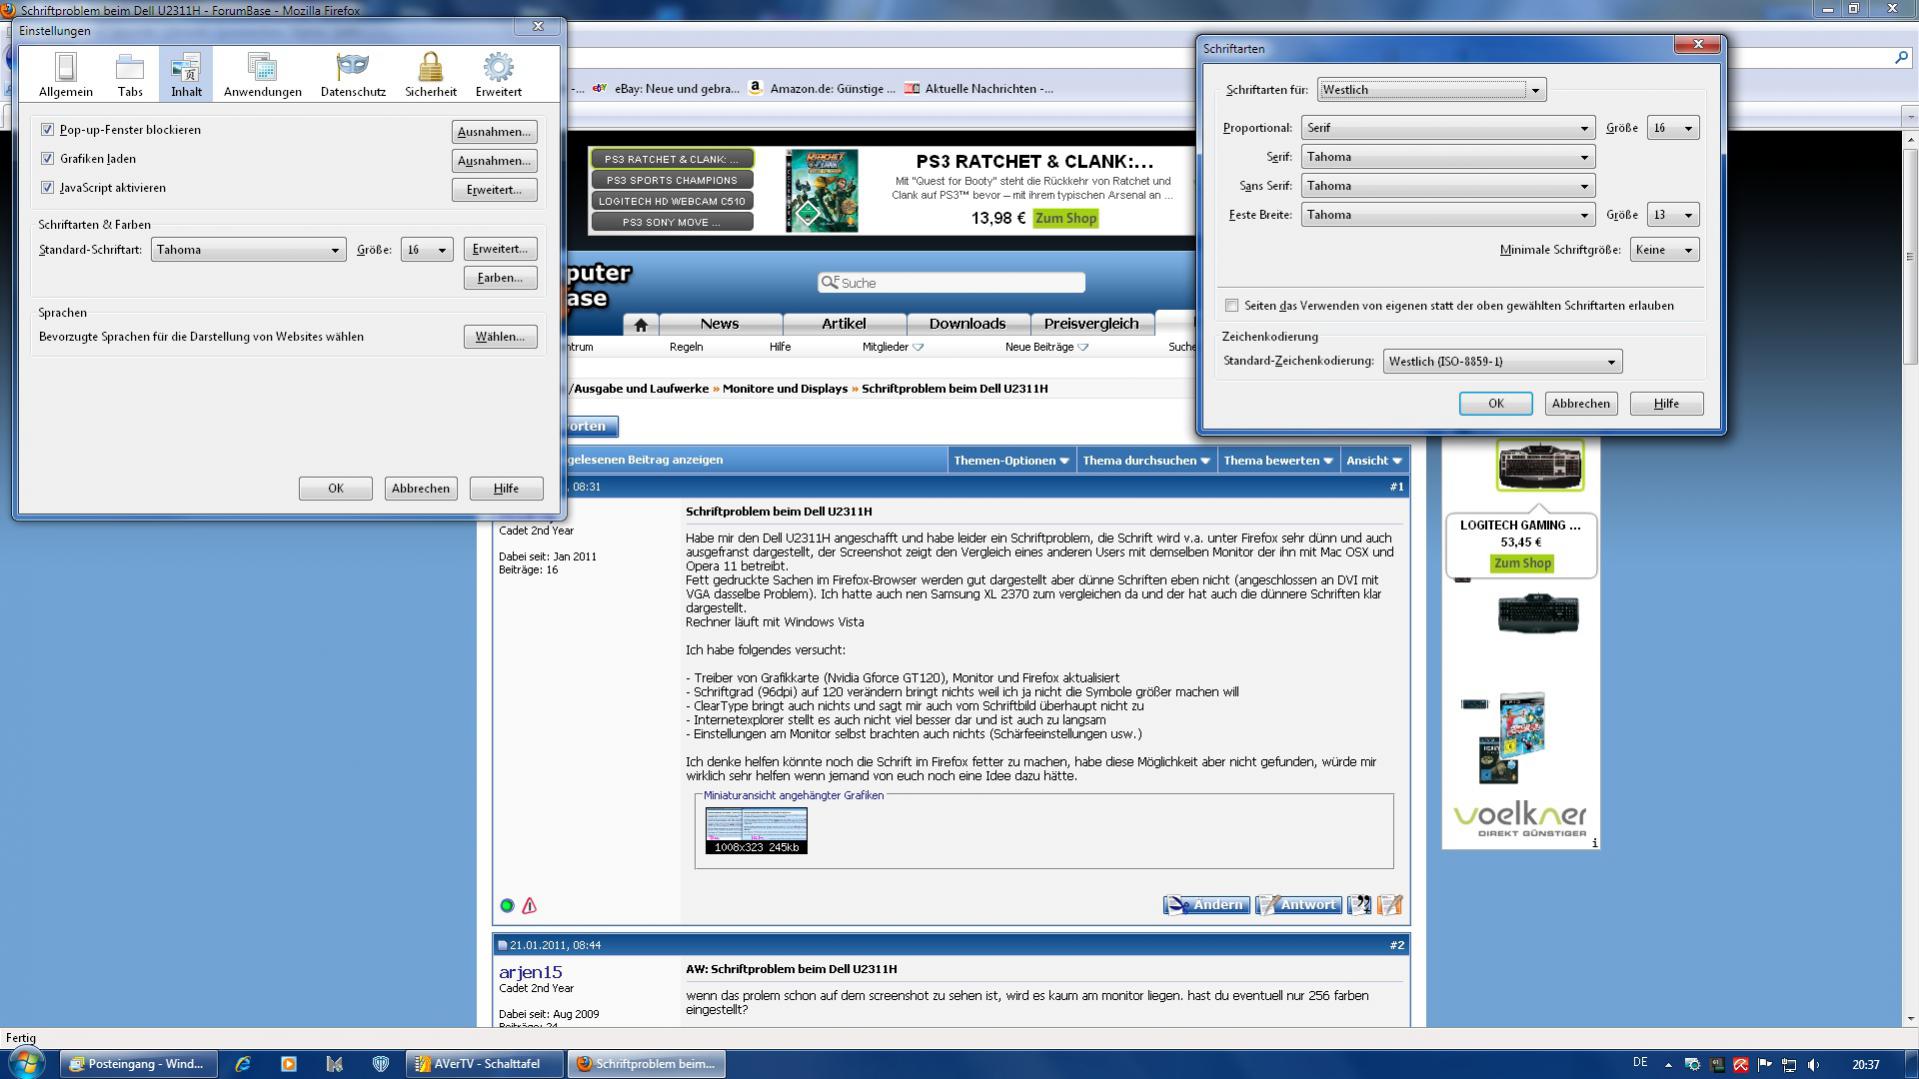Toggle Pop-up-Fenster blockieren checkbox
The width and height of the screenshot is (1919, 1079).
47,130
